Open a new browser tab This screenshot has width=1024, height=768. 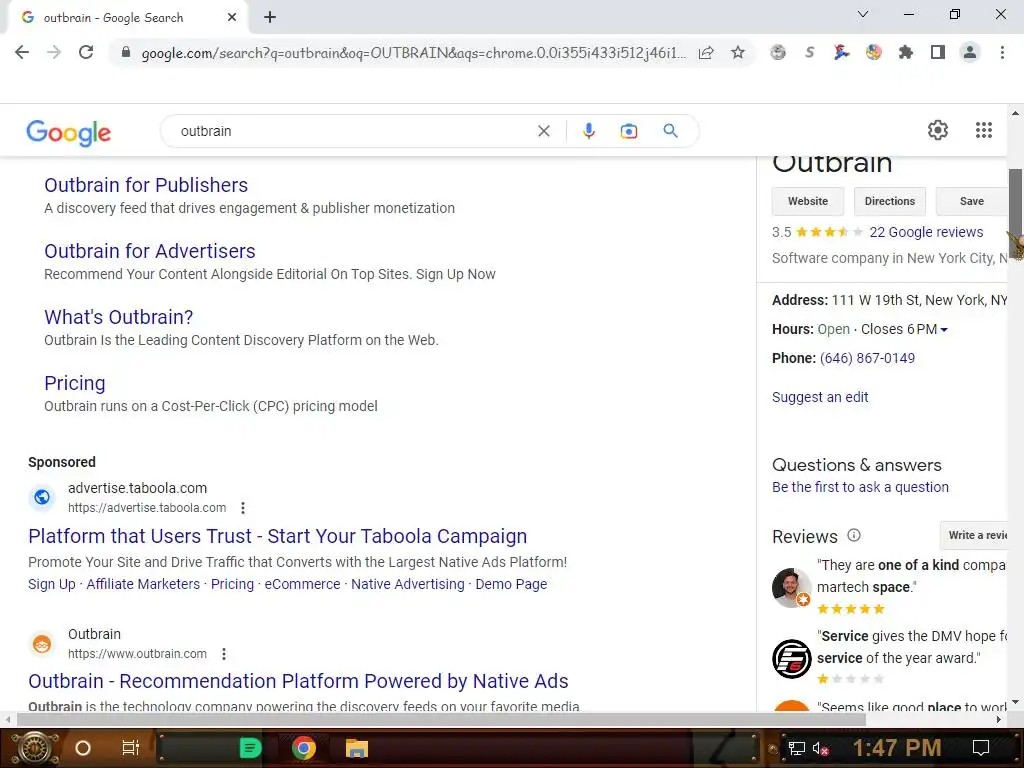tap(270, 18)
